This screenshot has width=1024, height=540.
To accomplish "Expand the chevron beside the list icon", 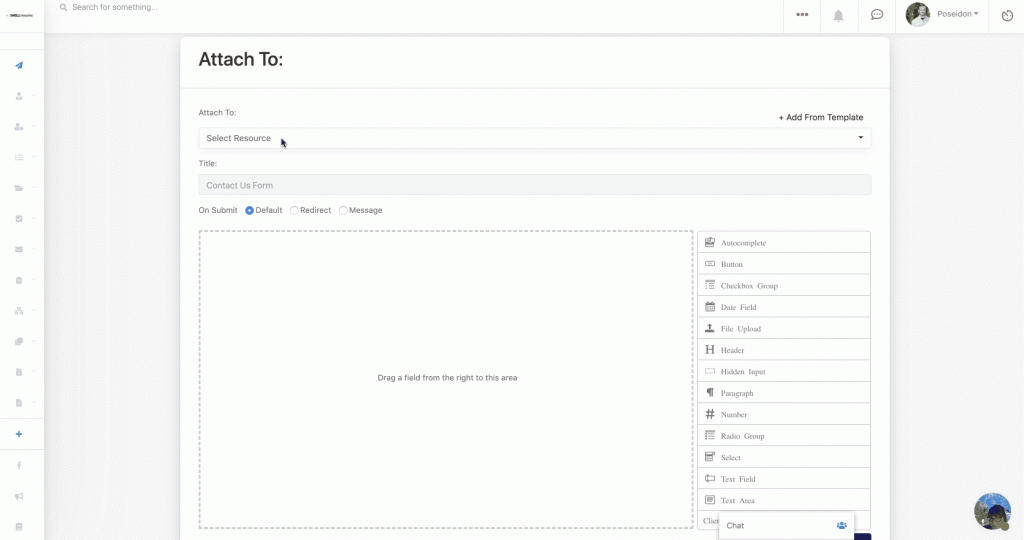I will [x=34, y=157].
